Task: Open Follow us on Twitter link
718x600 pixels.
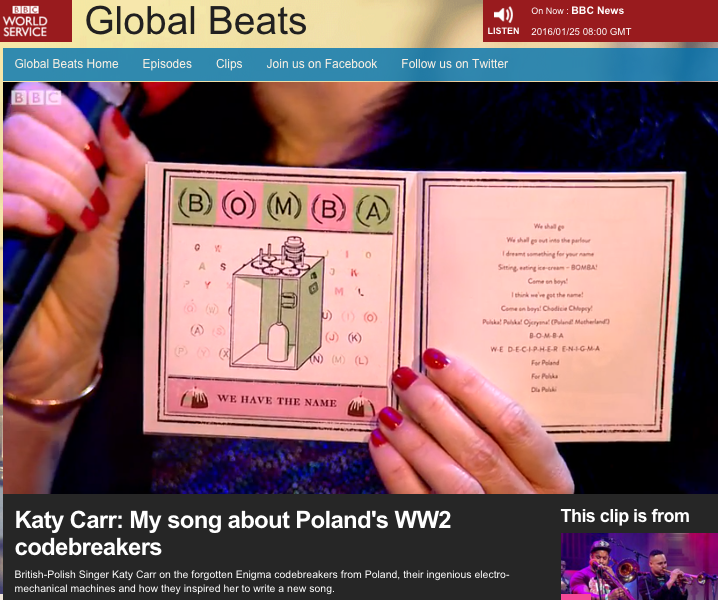Action: pos(455,64)
